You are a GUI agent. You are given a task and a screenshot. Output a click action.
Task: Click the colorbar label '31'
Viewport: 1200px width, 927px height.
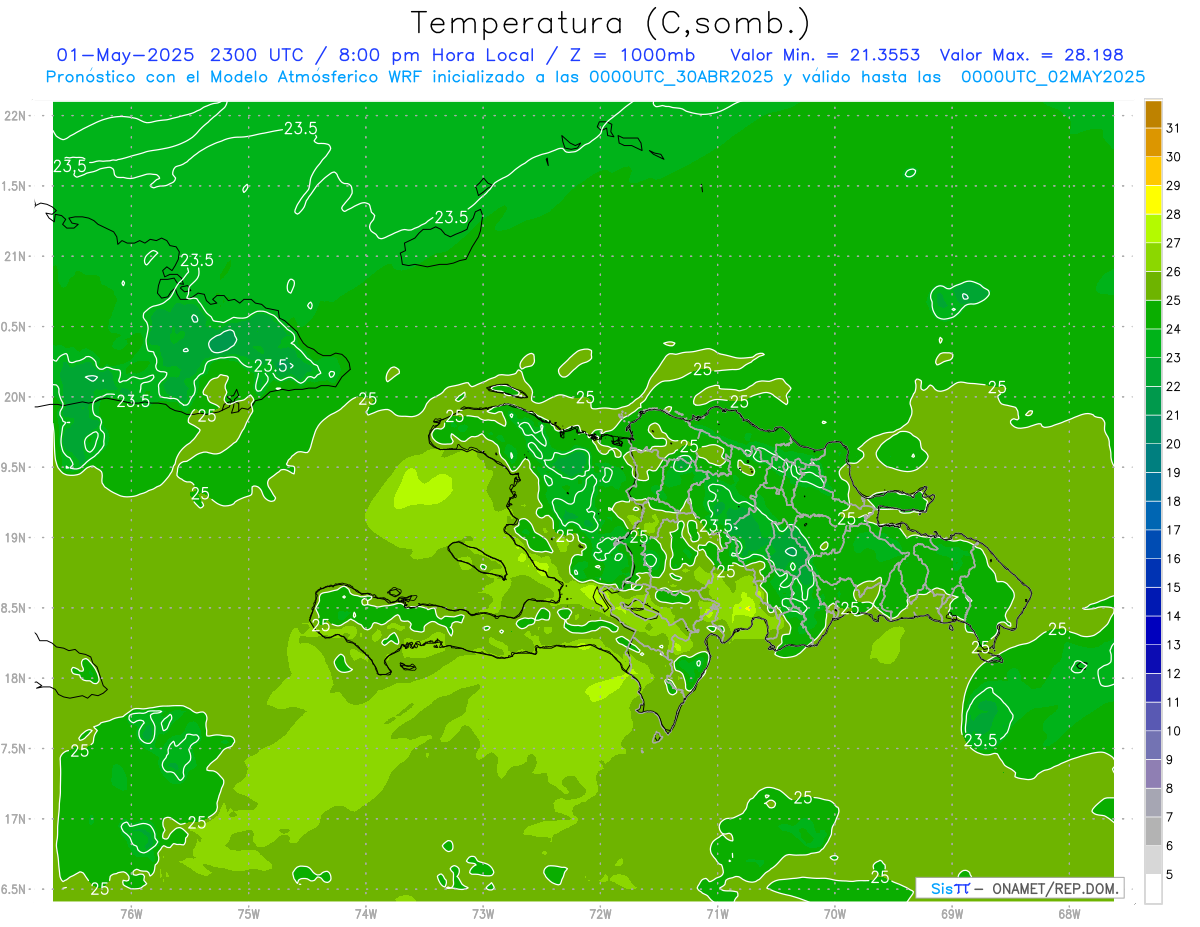pos(1173,128)
